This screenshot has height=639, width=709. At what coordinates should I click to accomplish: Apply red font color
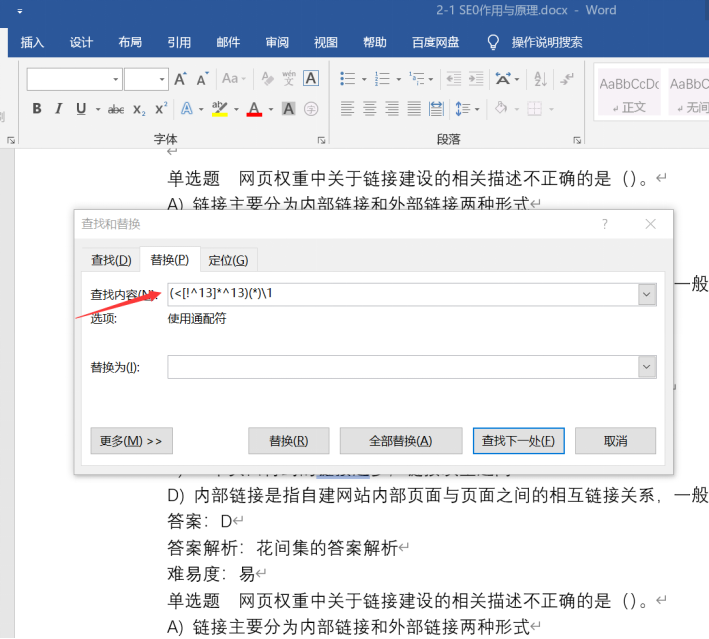254,109
